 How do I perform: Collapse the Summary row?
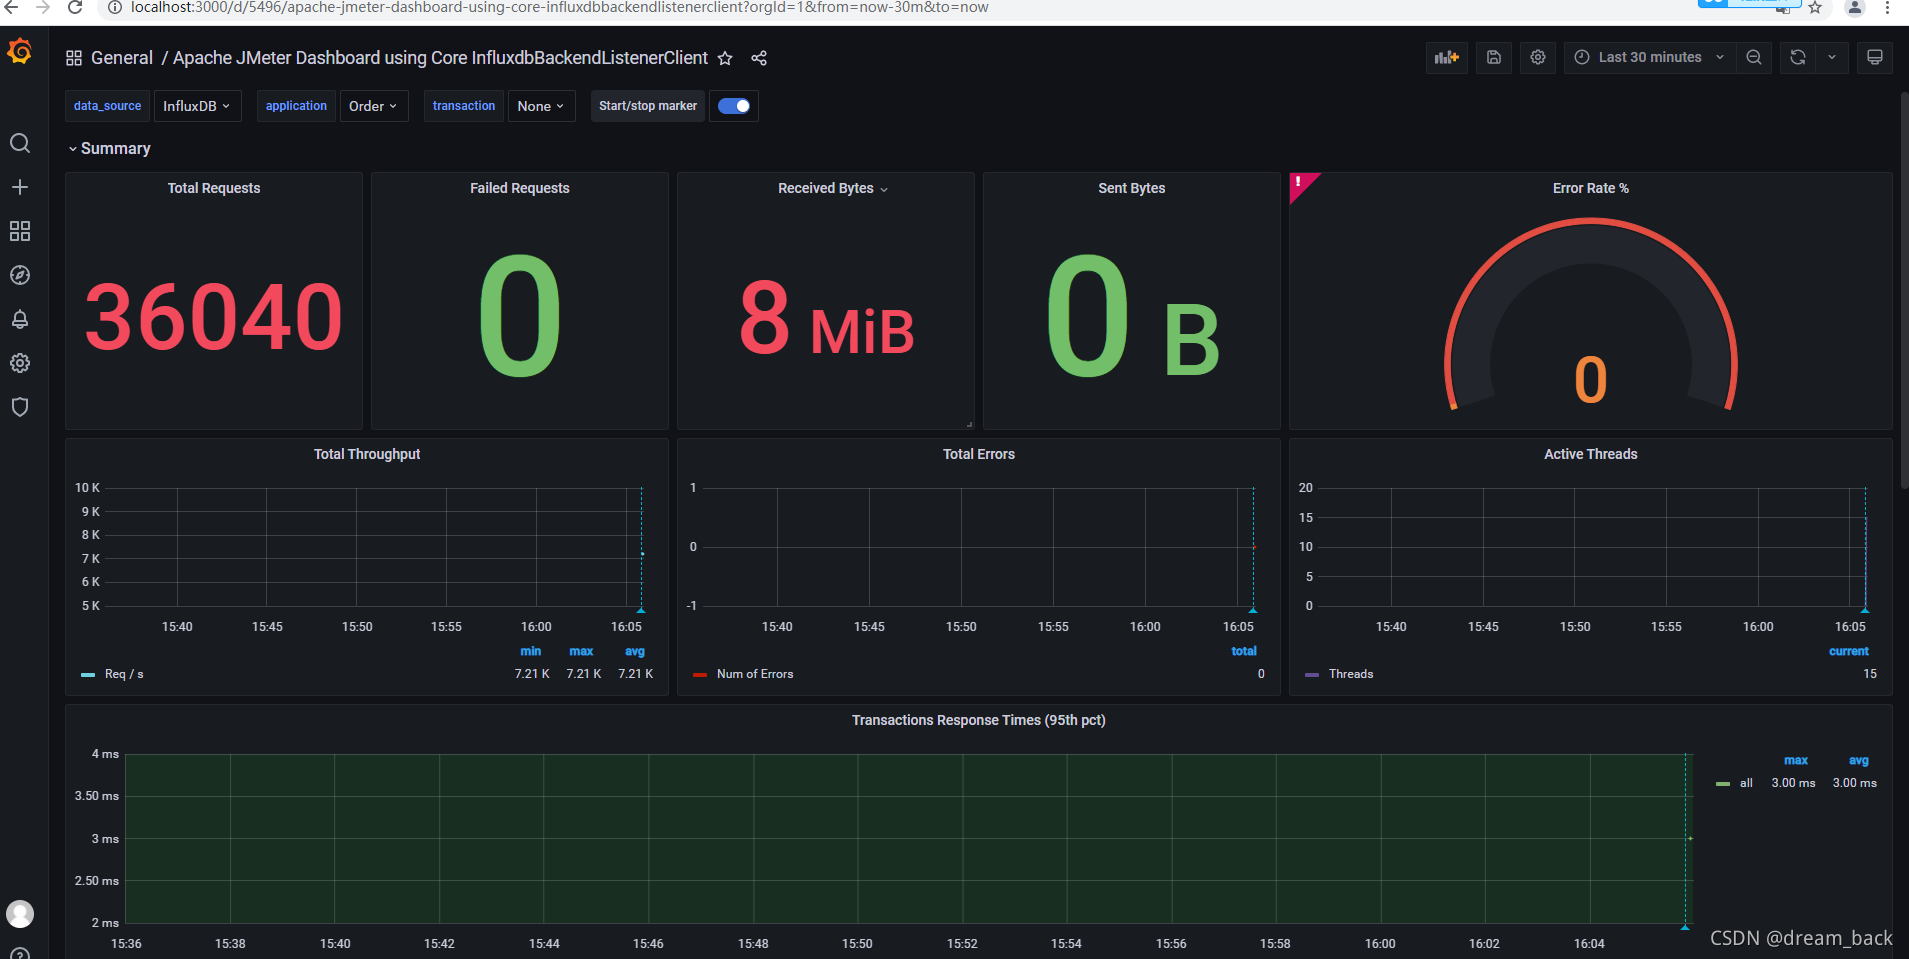click(109, 148)
